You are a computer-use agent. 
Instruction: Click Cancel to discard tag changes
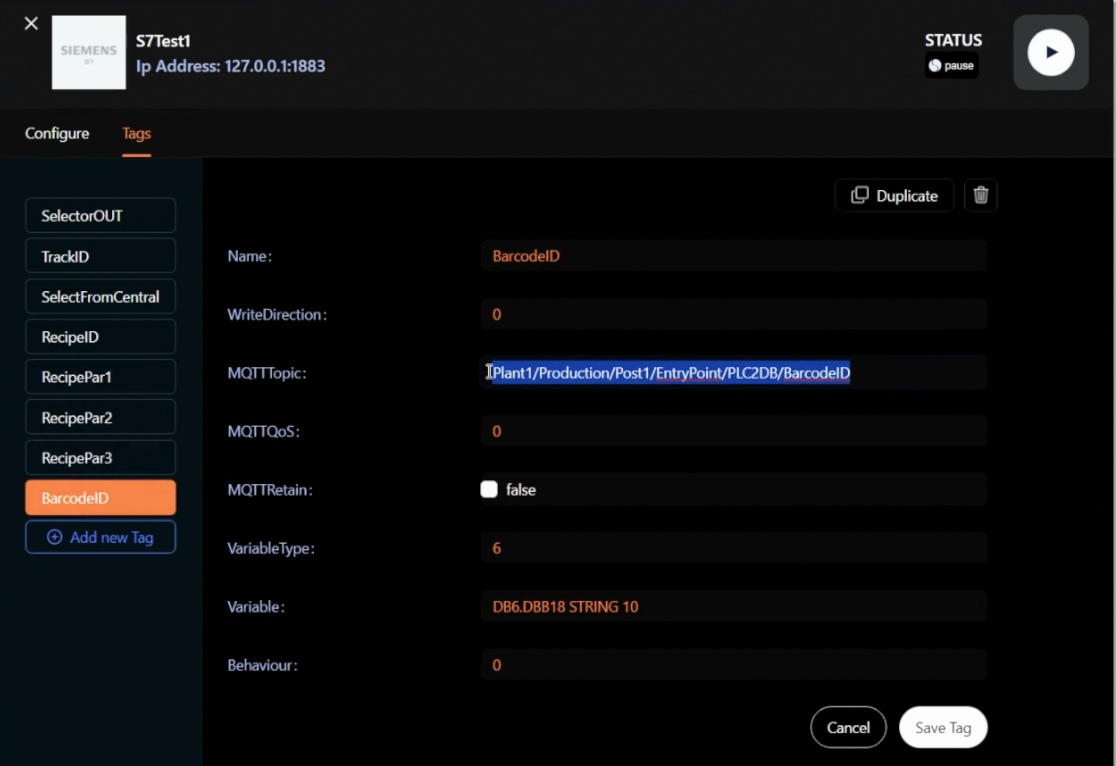[x=848, y=728]
